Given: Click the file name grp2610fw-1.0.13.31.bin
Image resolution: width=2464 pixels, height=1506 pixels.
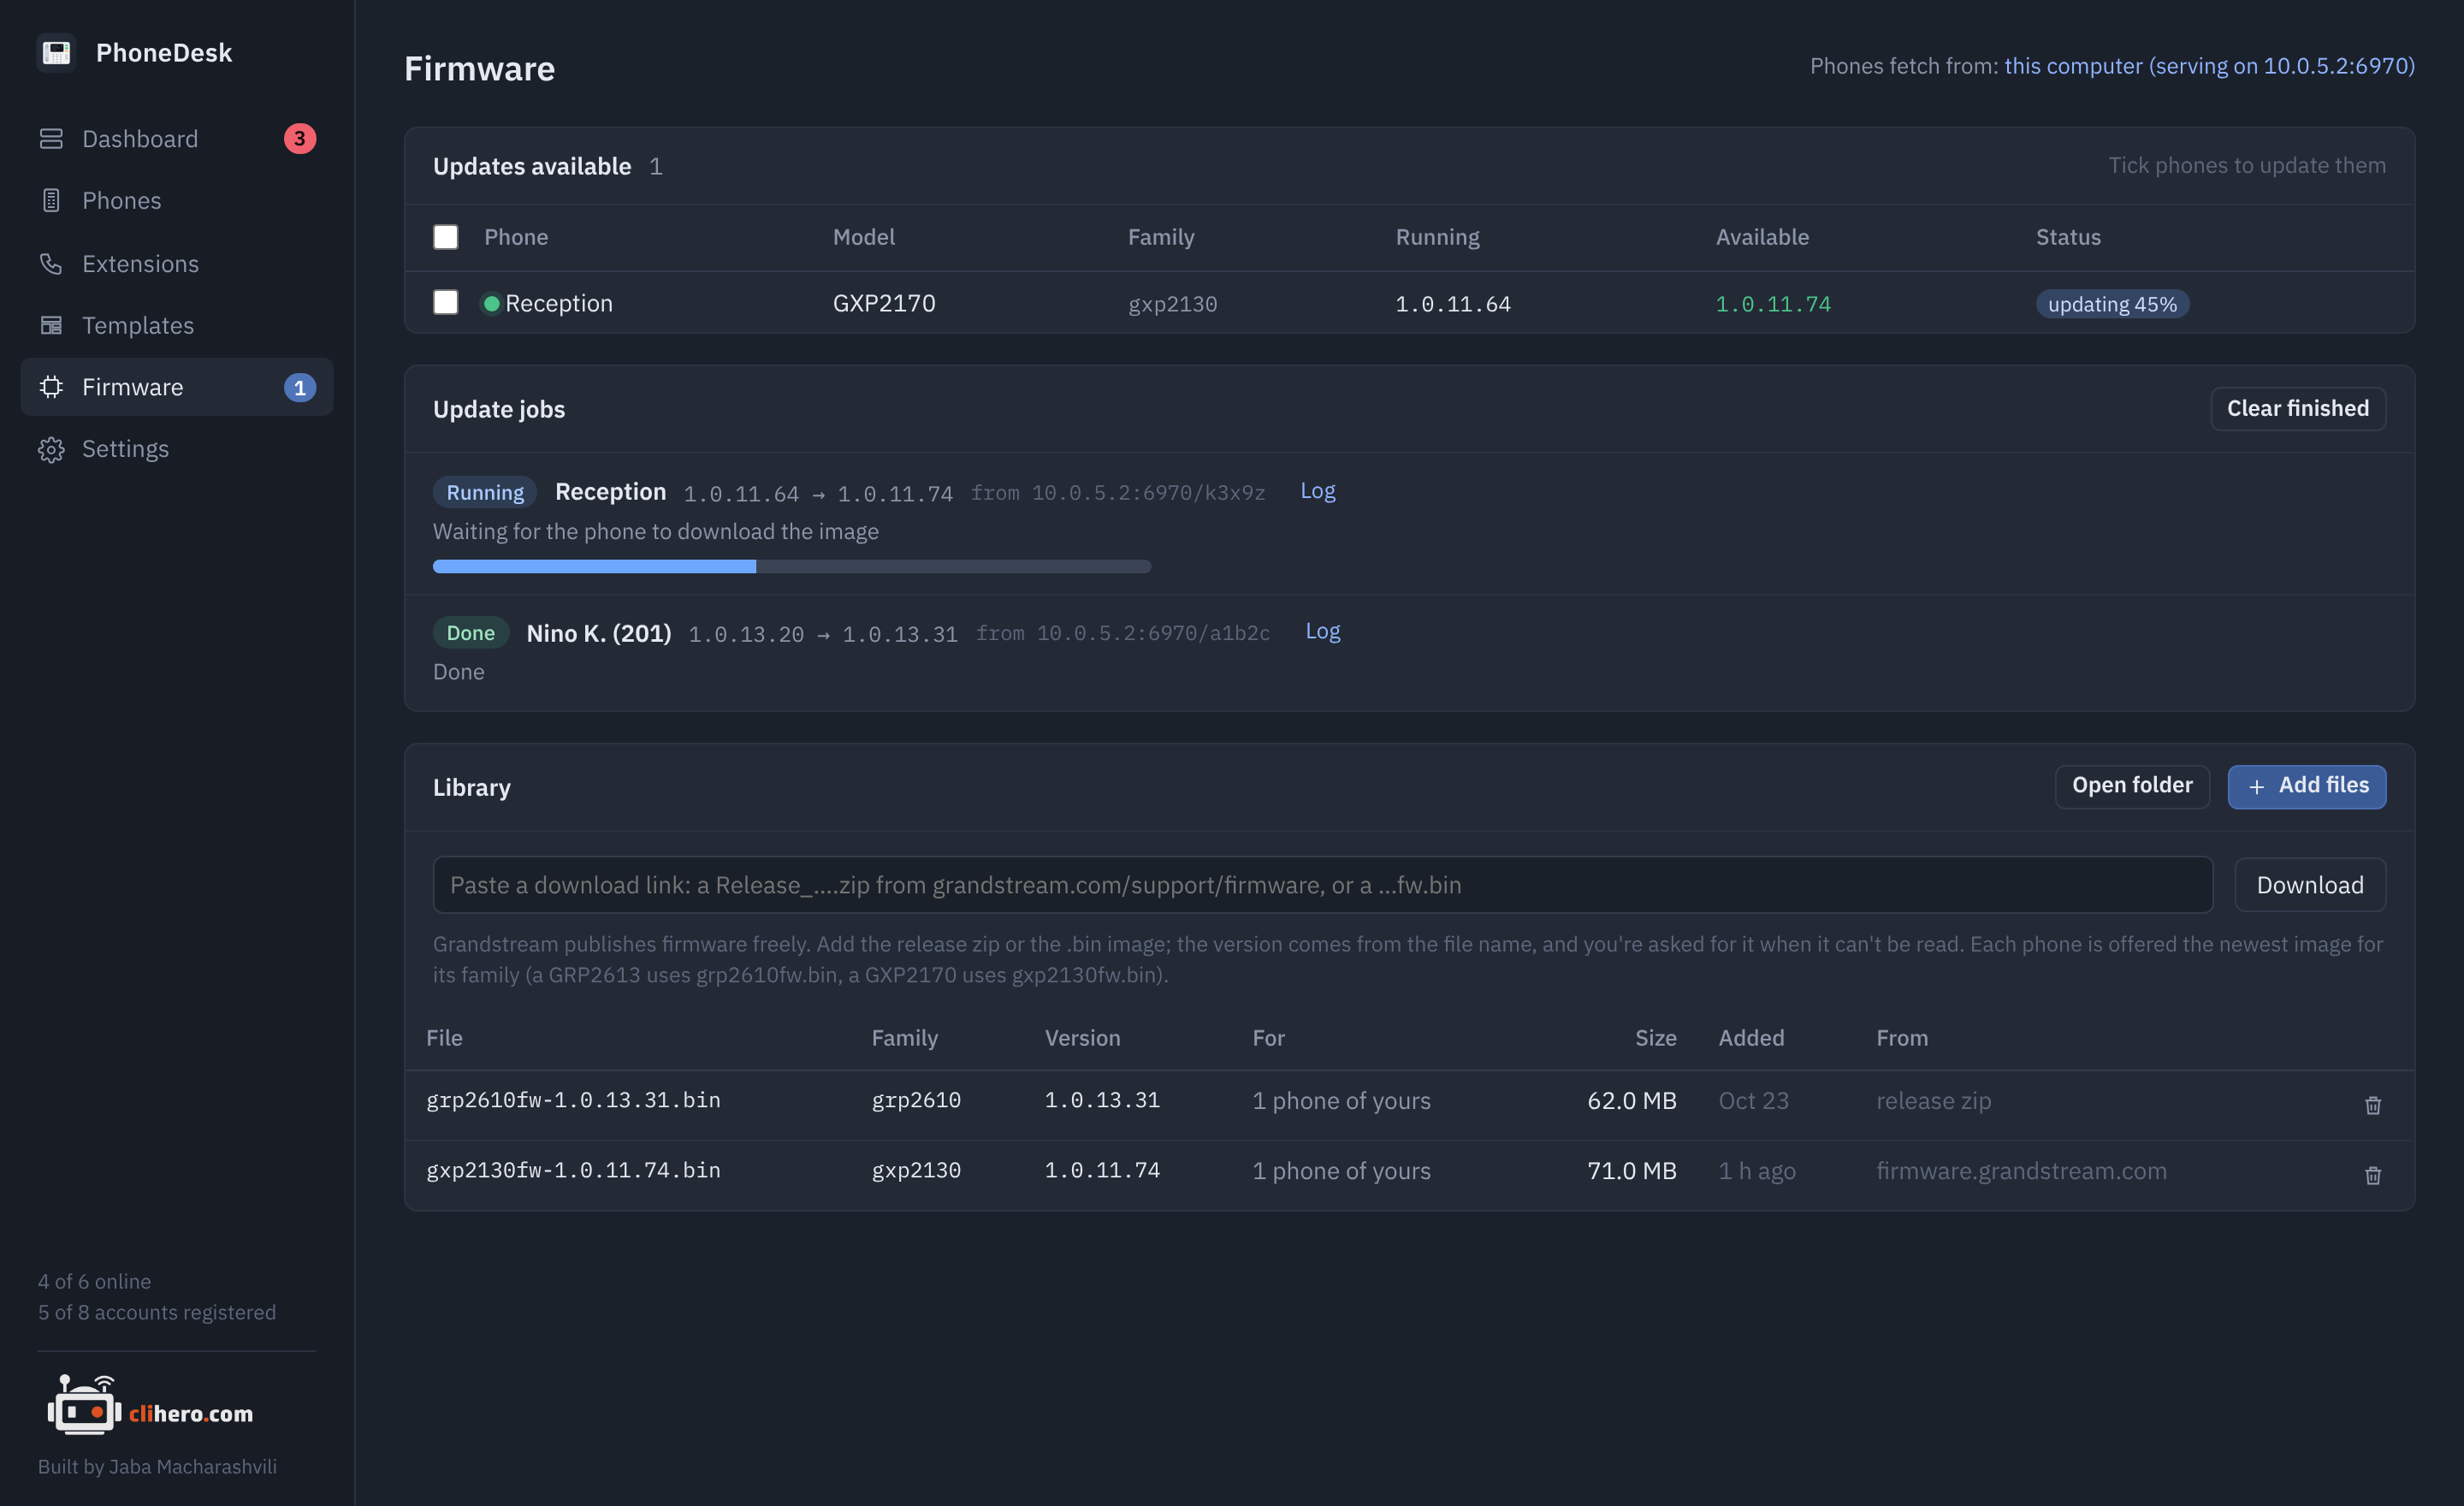Looking at the screenshot, I should coord(573,1100).
